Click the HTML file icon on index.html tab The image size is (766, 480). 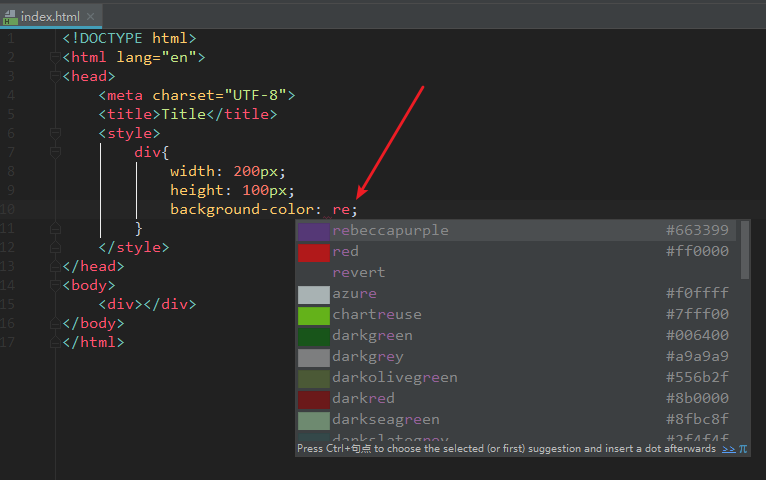pyautogui.click(x=10, y=17)
